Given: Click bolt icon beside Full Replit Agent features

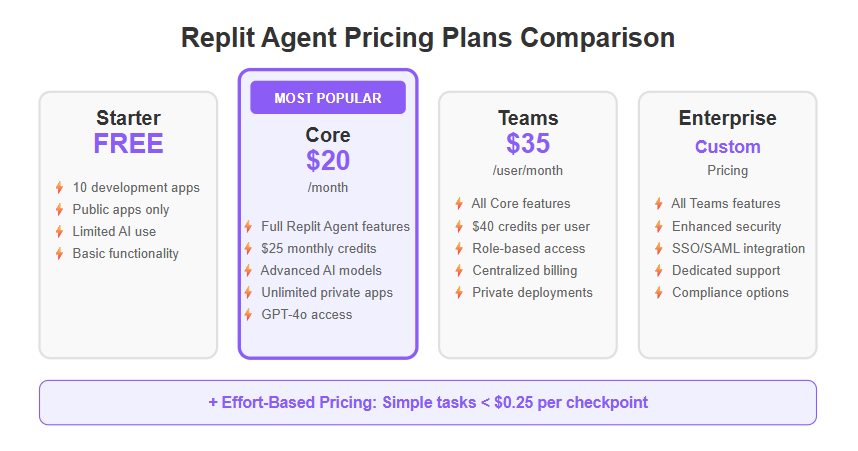Looking at the screenshot, I should click(248, 227).
